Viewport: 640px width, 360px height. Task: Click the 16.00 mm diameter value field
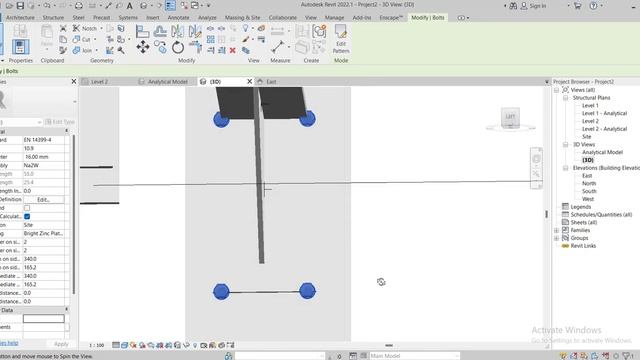click(x=43, y=157)
